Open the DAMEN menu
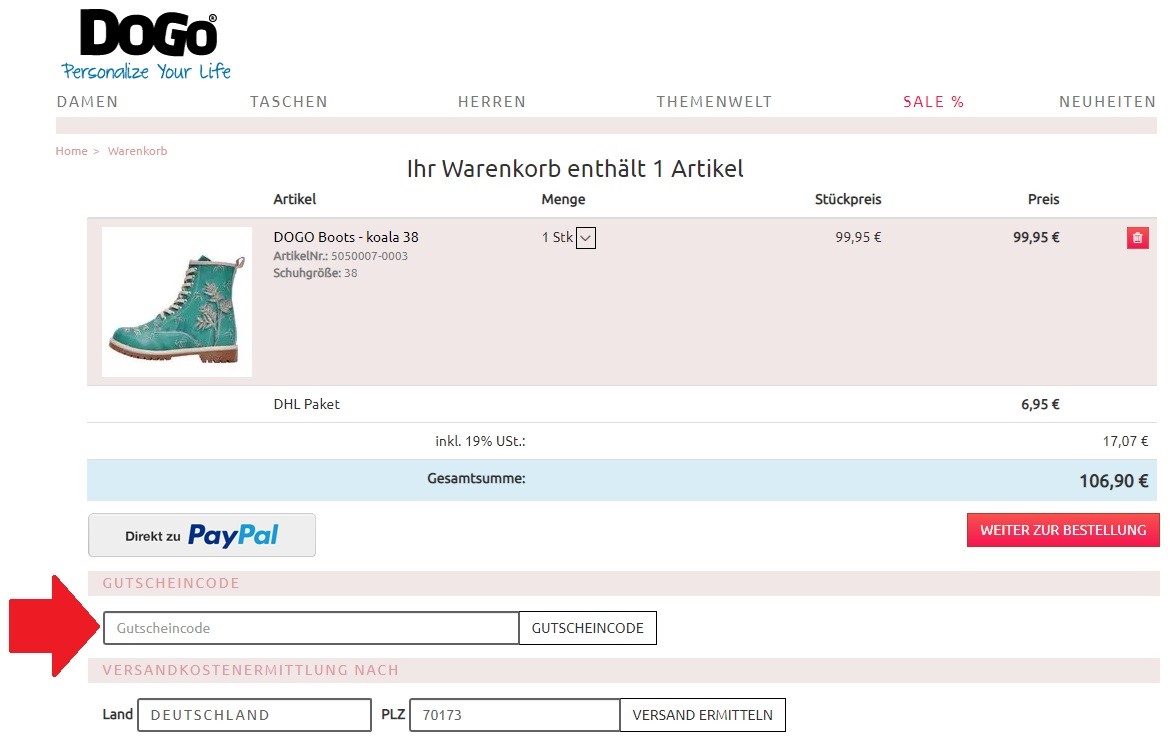Image resolution: width=1170 pixels, height=743 pixels. (x=87, y=101)
